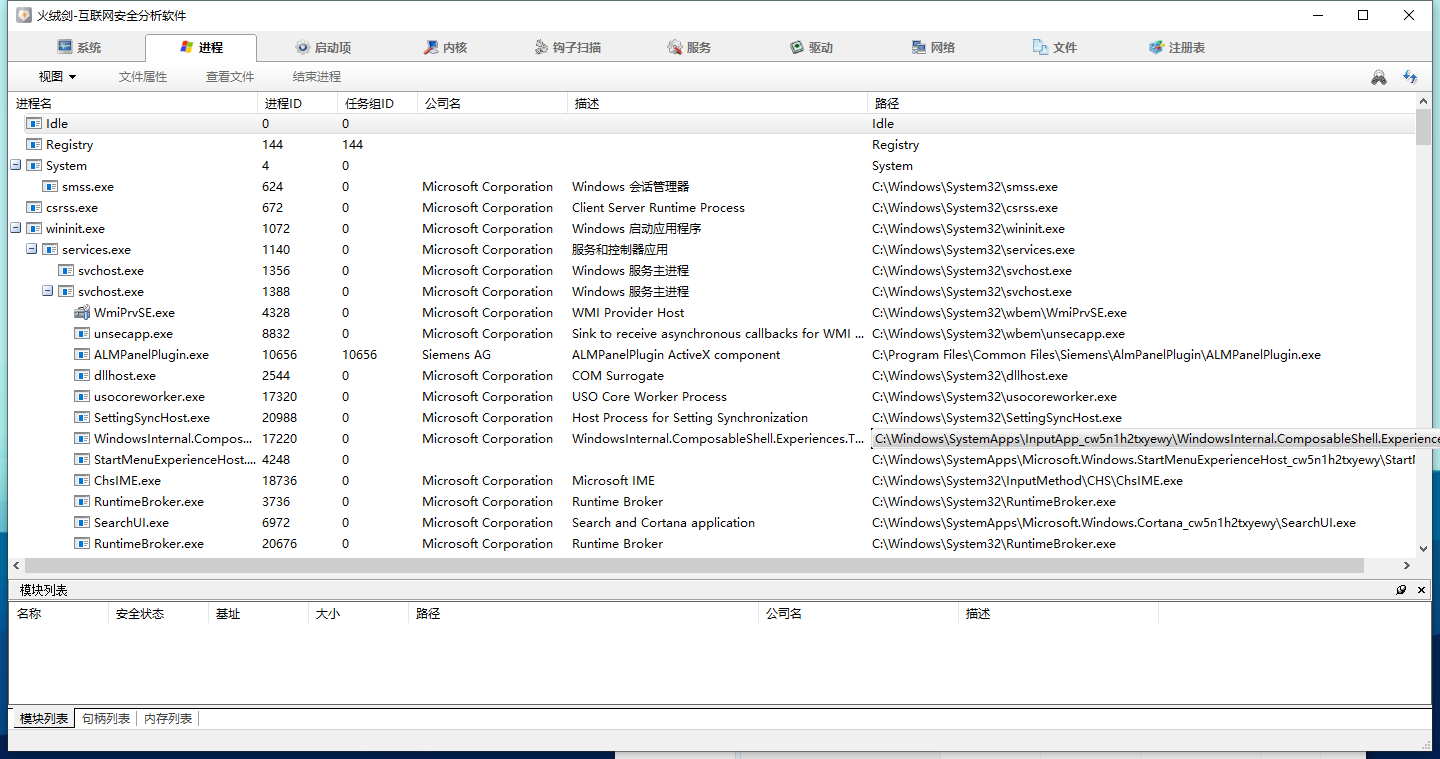Select svchost.exe with PID 1356
The width and height of the screenshot is (1440, 759).
point(712,271)
